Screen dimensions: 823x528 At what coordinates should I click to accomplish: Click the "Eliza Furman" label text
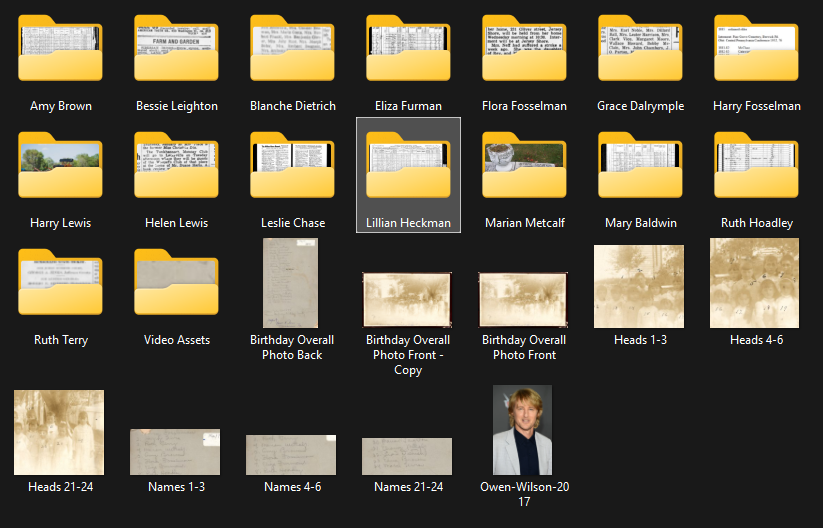click(x=408, y=106)
